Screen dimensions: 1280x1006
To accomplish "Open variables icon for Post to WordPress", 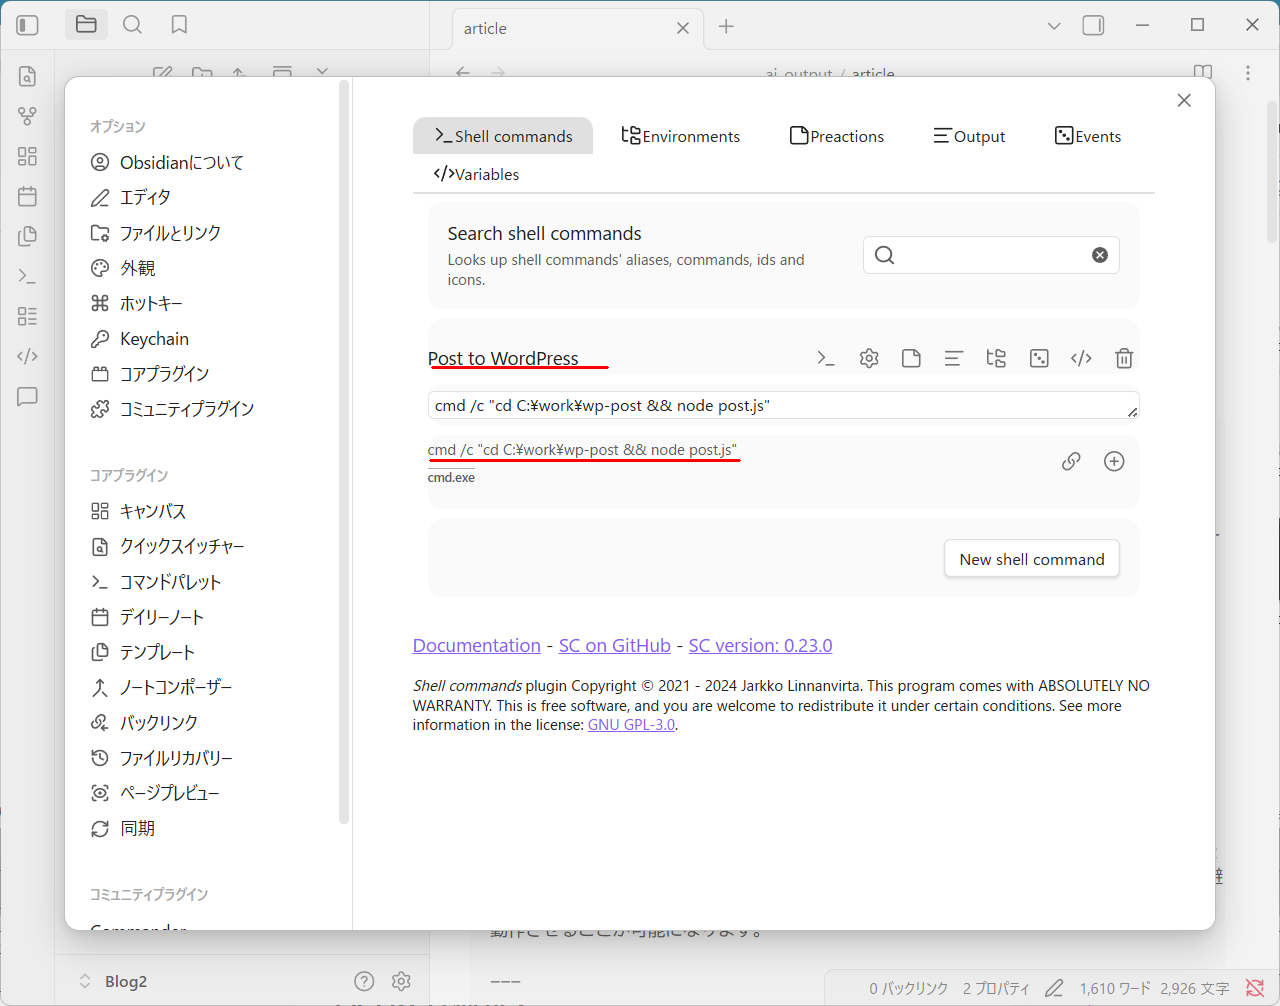I will click(1081, 358).
